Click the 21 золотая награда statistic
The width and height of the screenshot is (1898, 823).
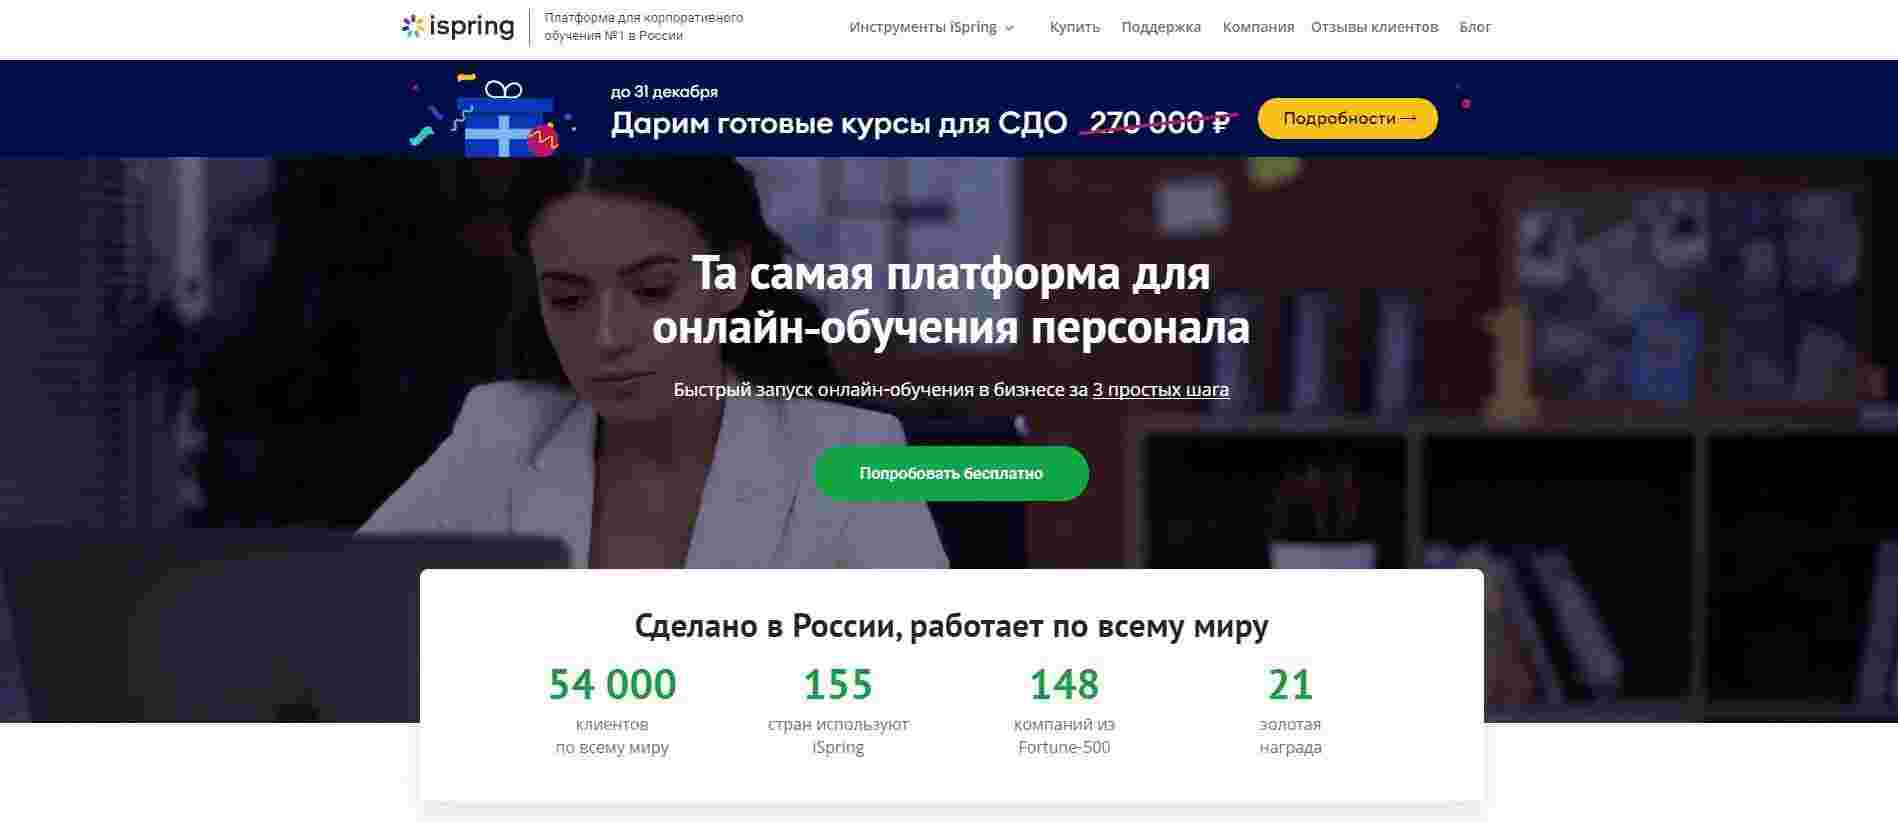(1290, 710)
